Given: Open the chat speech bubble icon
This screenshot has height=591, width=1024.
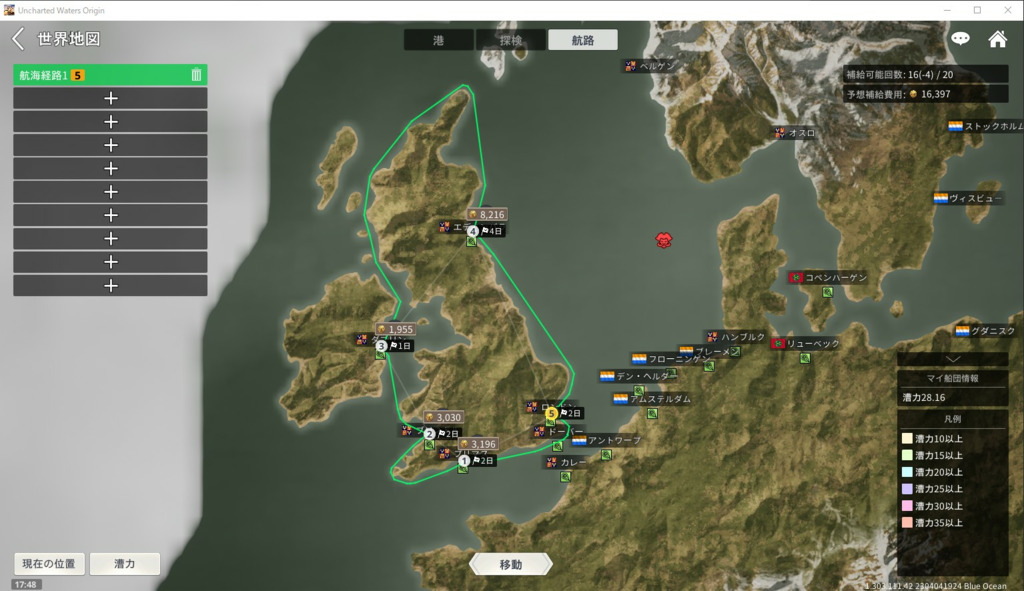Looking at the screenshot, I should 960,39.
